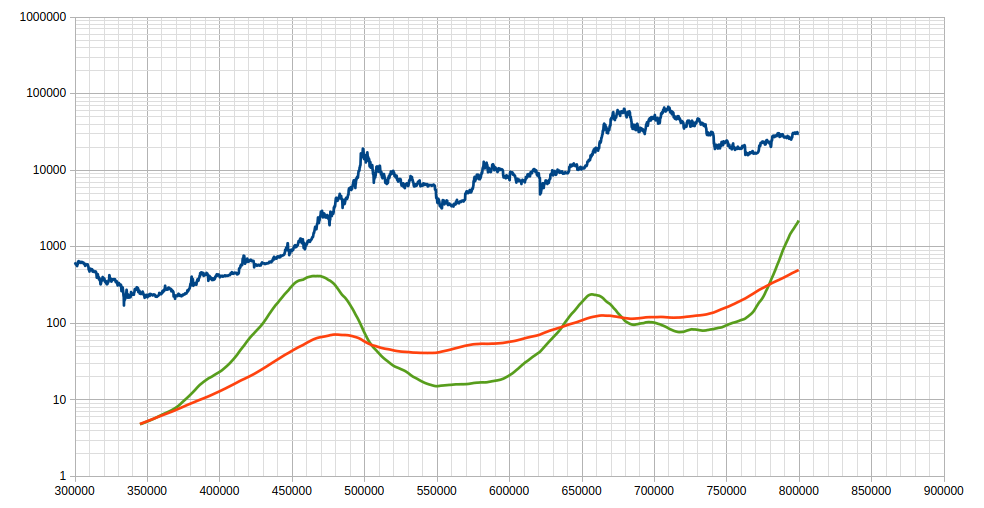Image resolution: width=984 pixels, height=508 pixels.
Task: Click the x-axis label 800000
Action: (x=799, y=490)
